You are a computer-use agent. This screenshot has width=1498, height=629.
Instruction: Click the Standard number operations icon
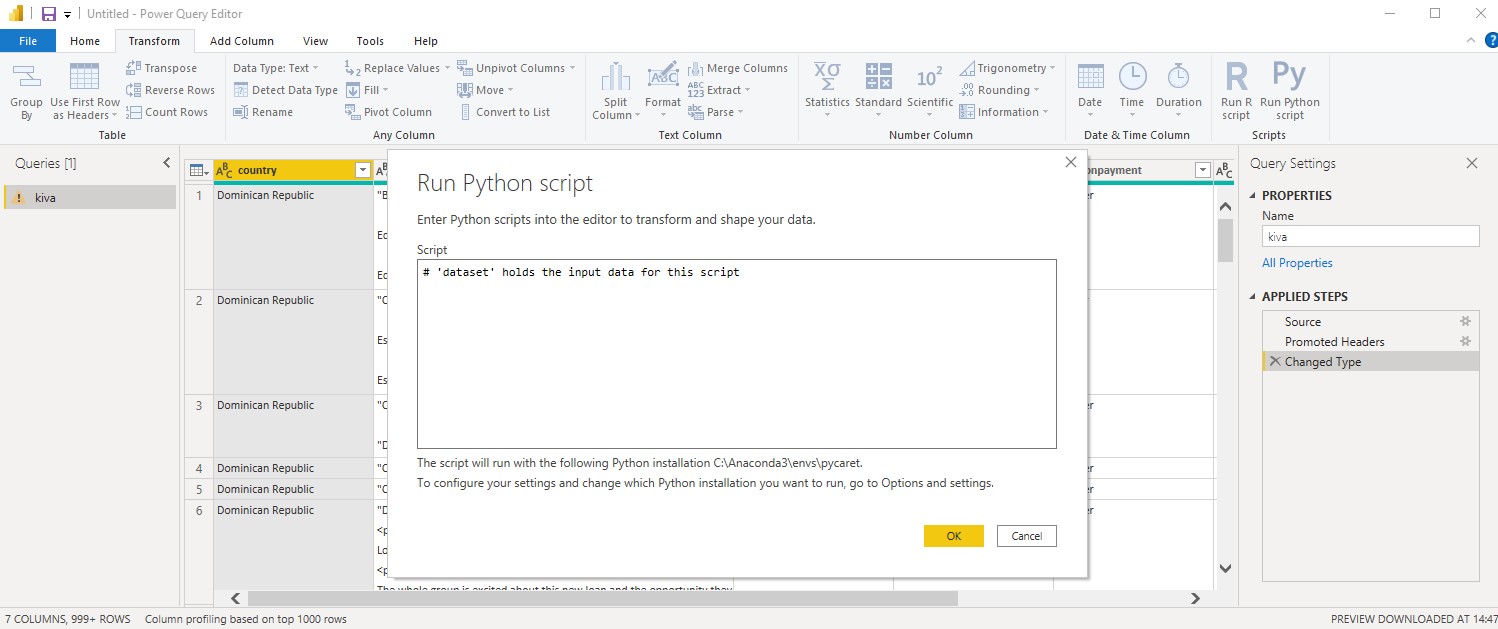coord(878,76)
